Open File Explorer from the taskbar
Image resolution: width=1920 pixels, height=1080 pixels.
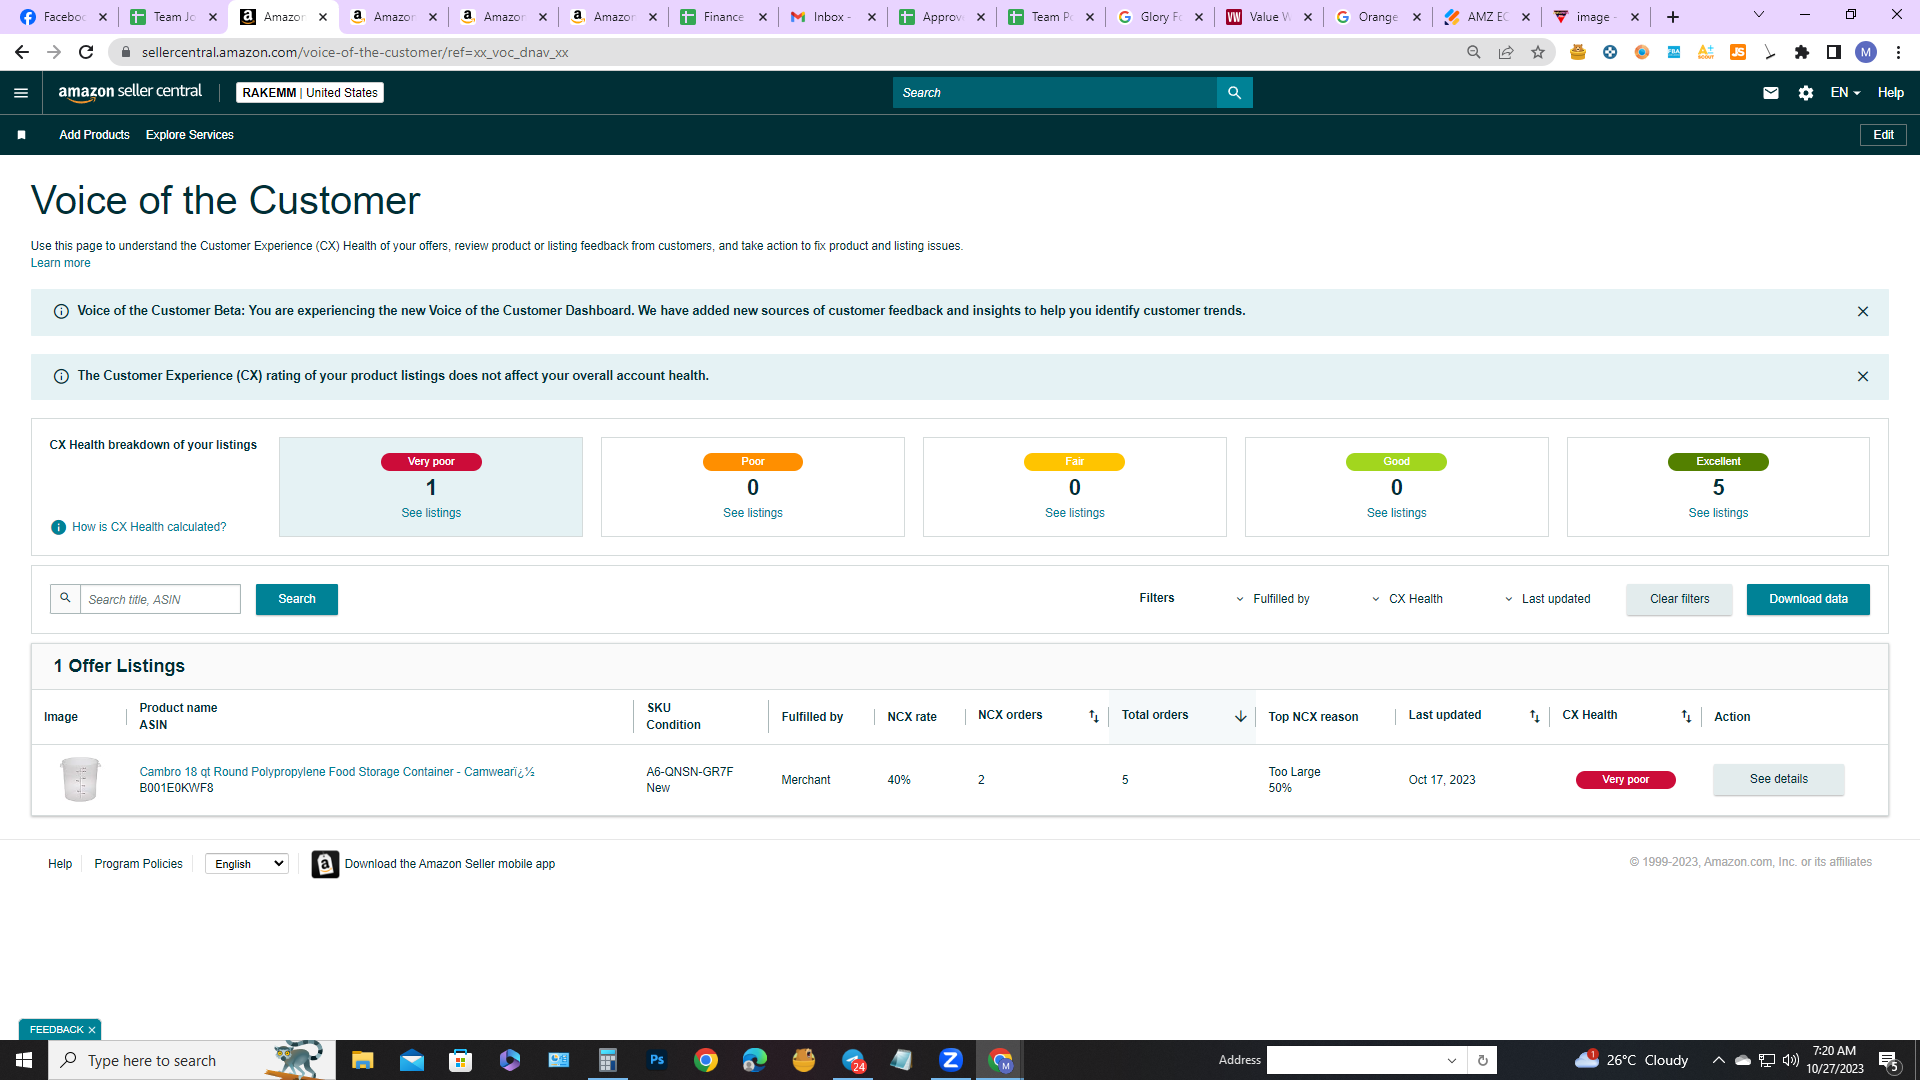click(x=362, y=1060)
